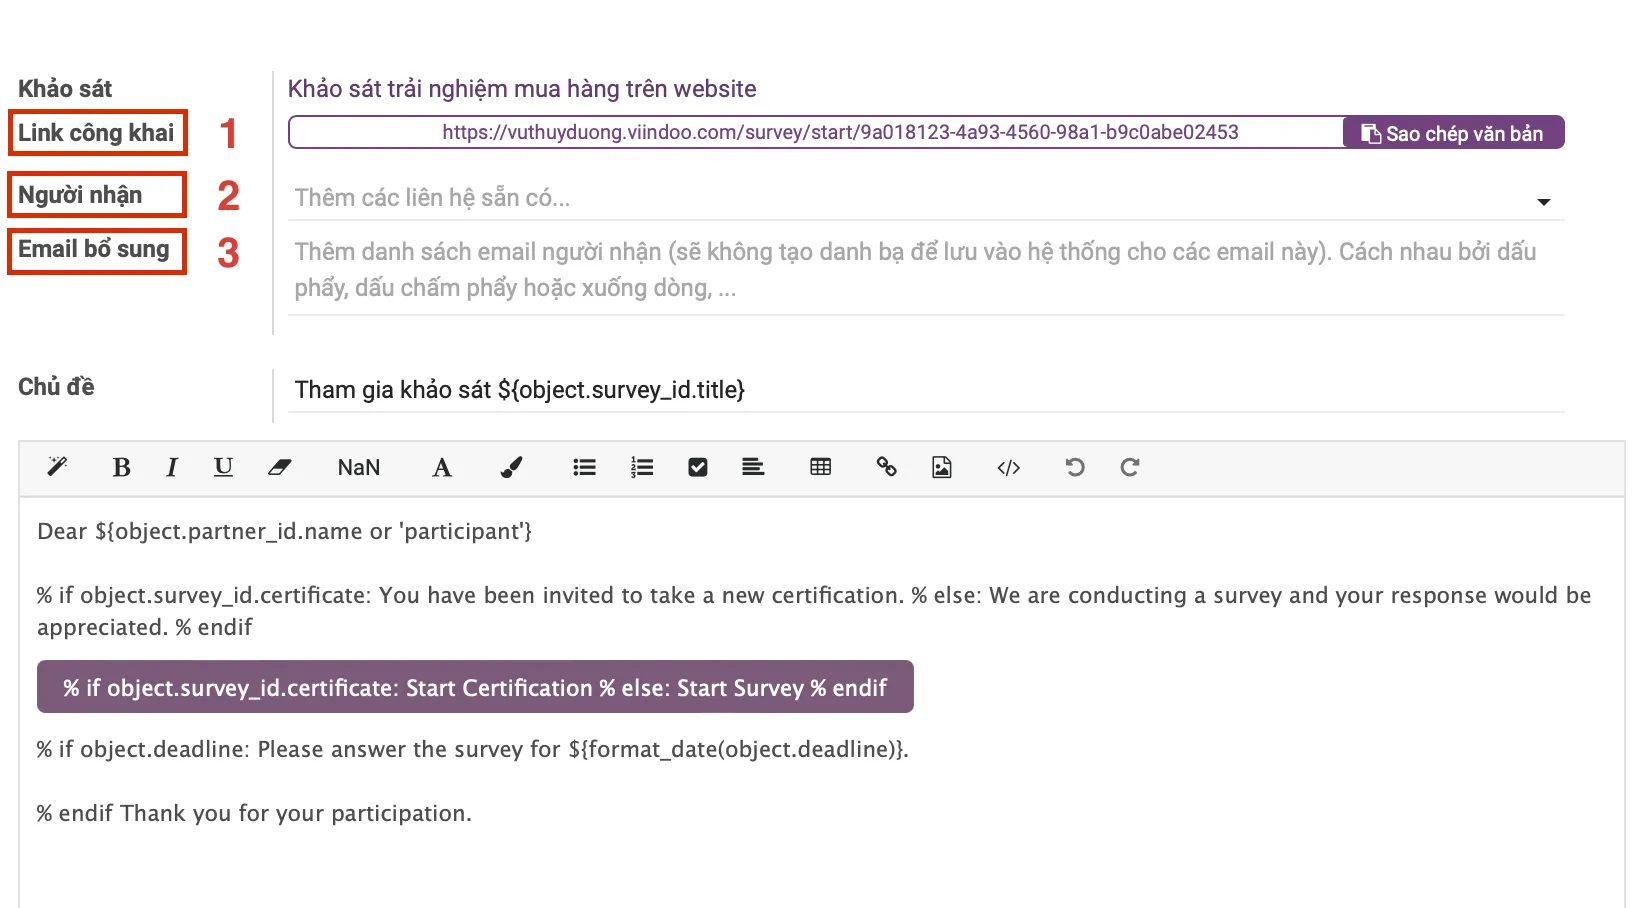Click the Dear participant greeting line
This screenshot has width=1647, height=908.
point(285,531)
